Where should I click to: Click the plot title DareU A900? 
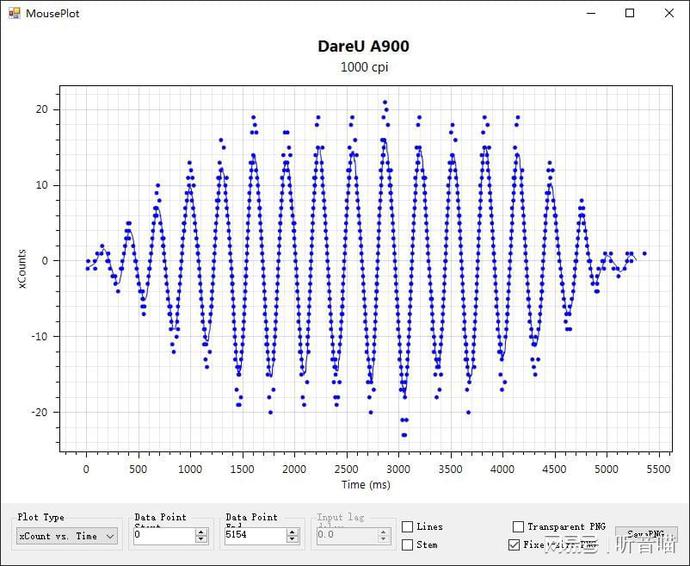pos(363,46)
